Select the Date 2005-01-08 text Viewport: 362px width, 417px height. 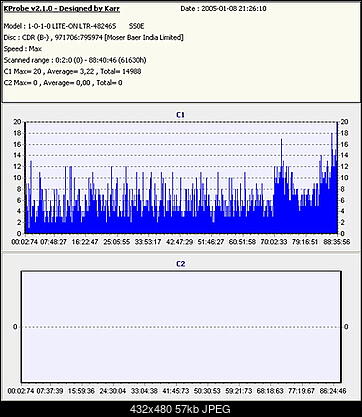[223, 9]
